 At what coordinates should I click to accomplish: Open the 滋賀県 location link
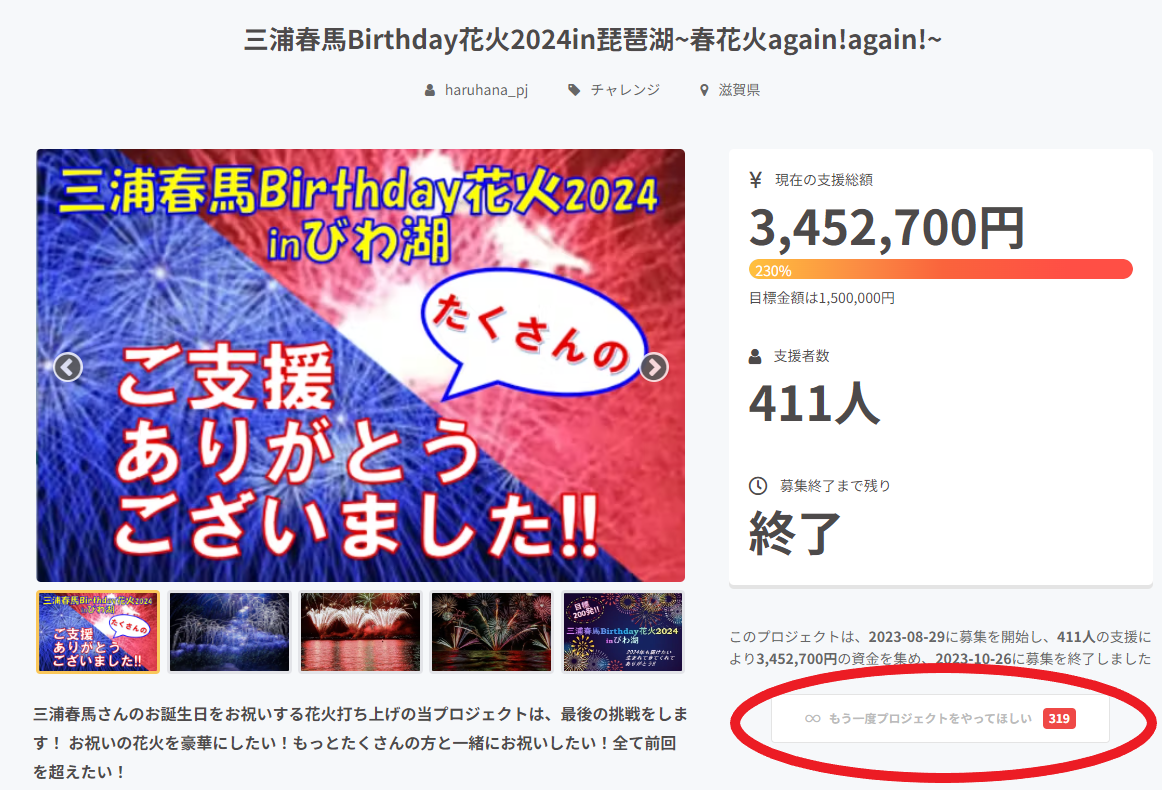coord(739,90)
